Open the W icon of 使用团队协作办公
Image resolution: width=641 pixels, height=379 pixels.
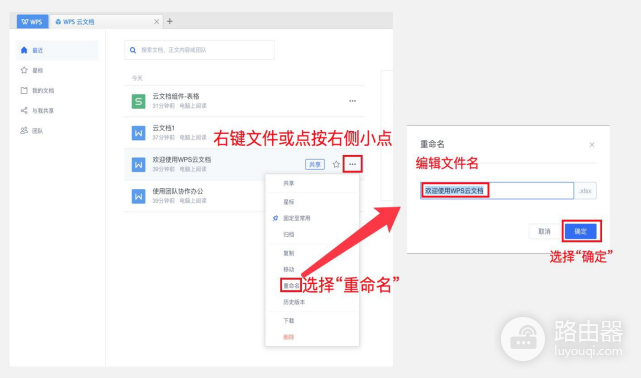[138, 196]
